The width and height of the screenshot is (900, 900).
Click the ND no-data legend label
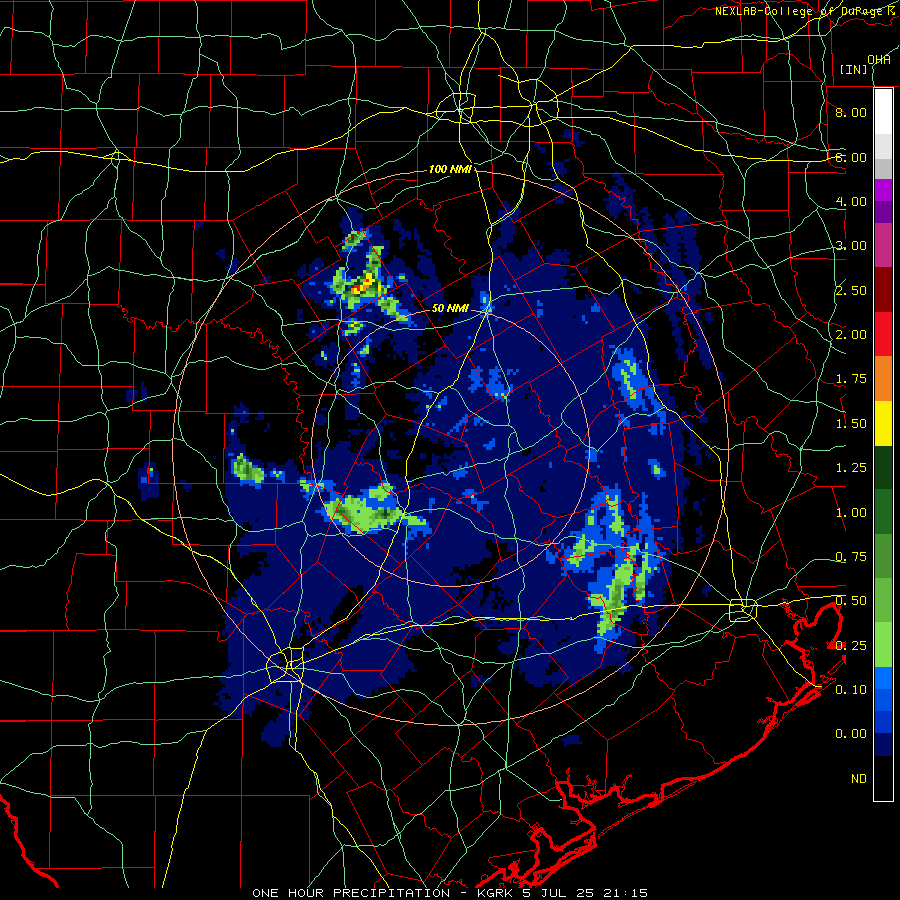click(x=859, y=779)
